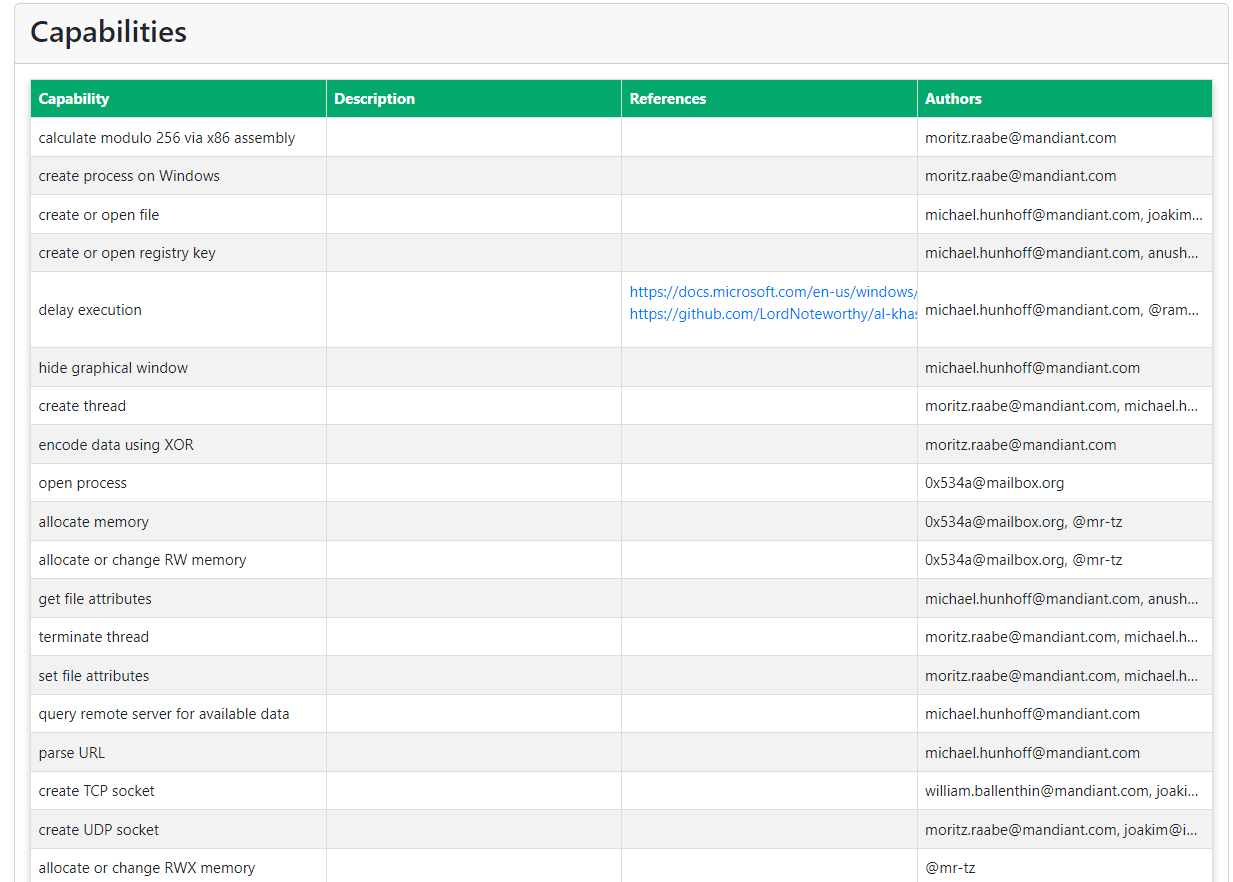1233x882 pixels.
Task: Click the 'terminate thread' capability
Action: pyautogui.click(x=94, y=637)
